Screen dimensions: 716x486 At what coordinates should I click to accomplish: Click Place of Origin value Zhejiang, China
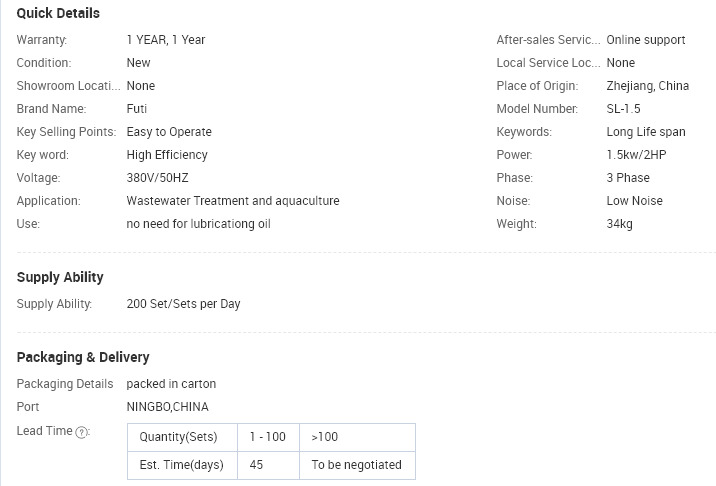point(648,86)
